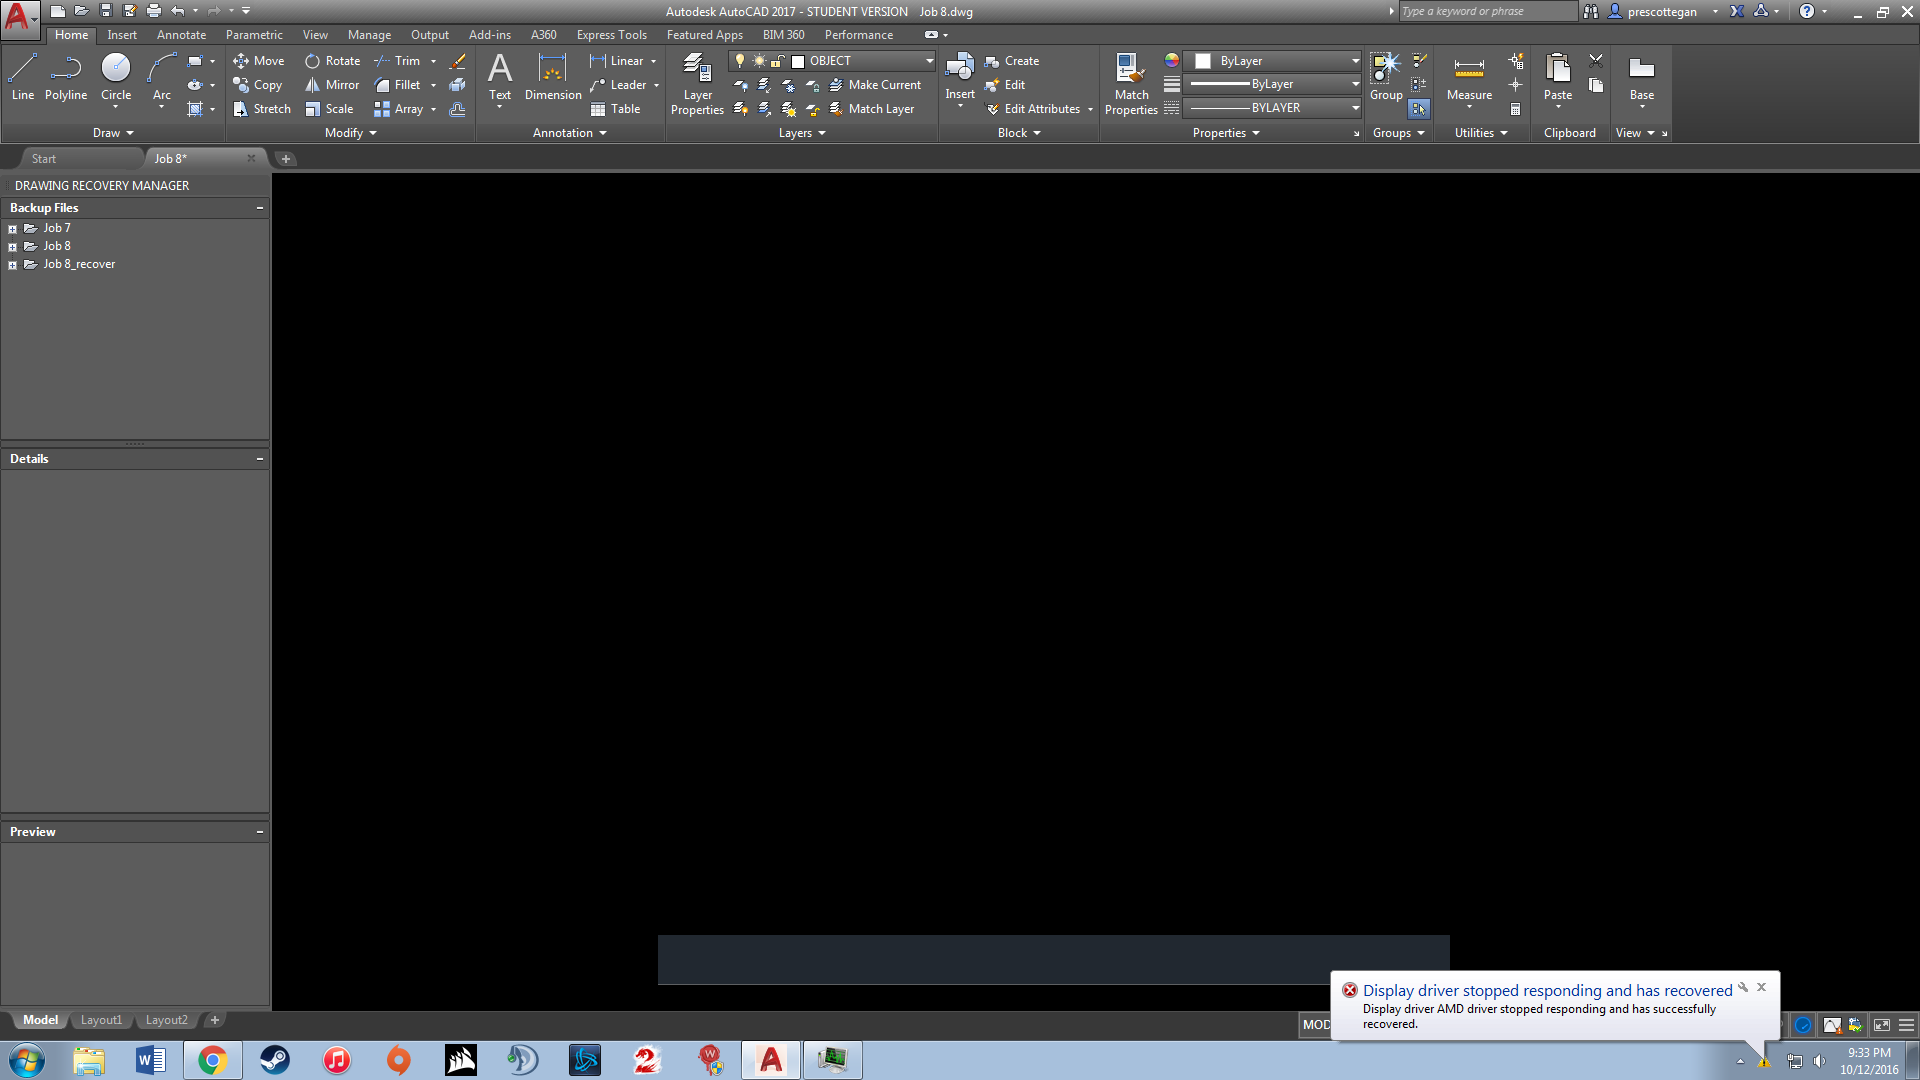This screenshot has width=1920, height=1080.
Task: Click Match Properties tool
Action: tap(1131, 84)
